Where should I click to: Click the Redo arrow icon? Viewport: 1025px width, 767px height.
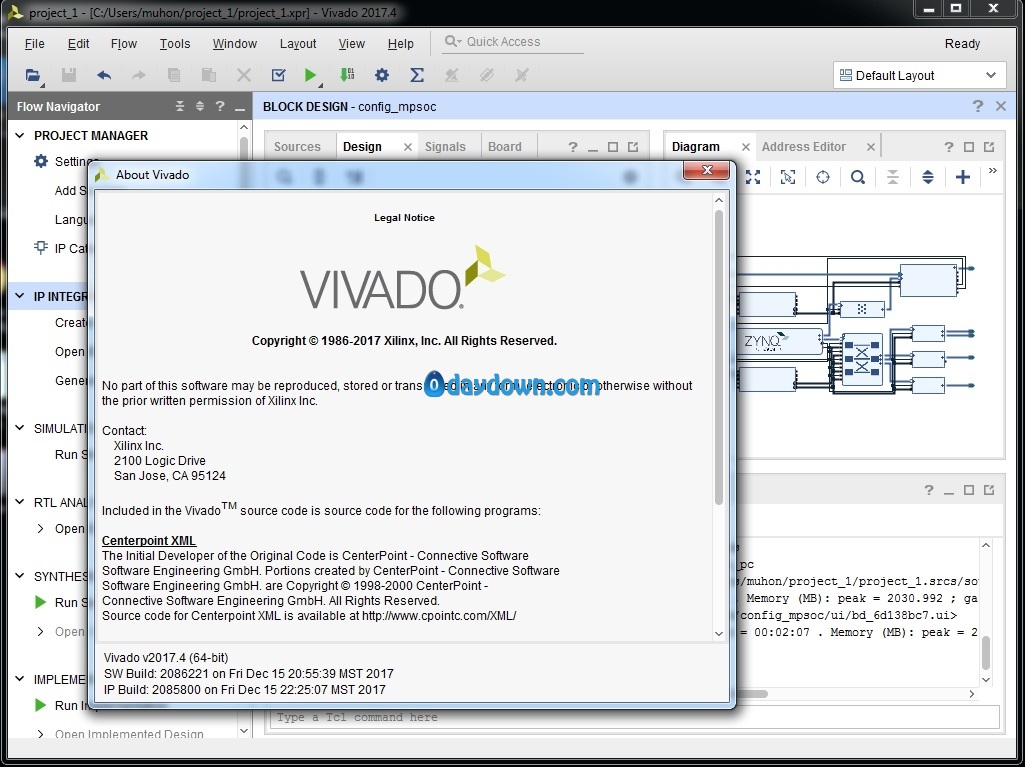(x=139, y=75)
